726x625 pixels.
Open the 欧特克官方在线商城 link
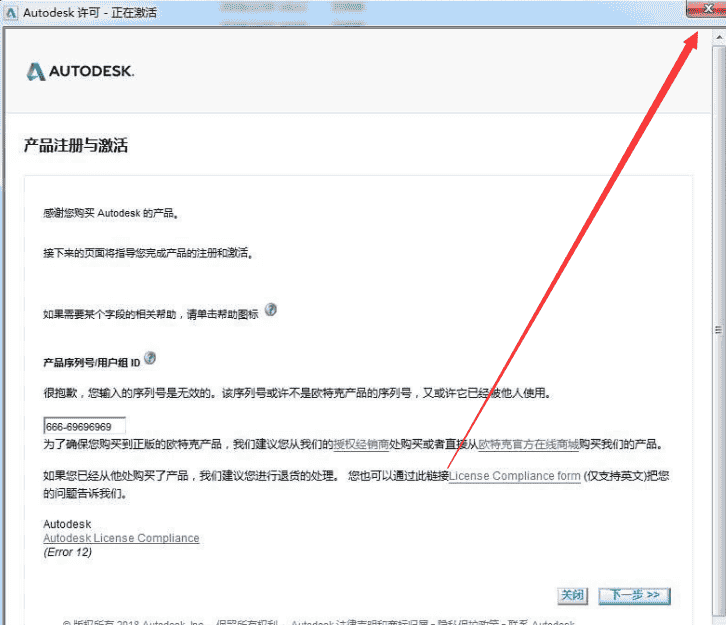(528, 444)
